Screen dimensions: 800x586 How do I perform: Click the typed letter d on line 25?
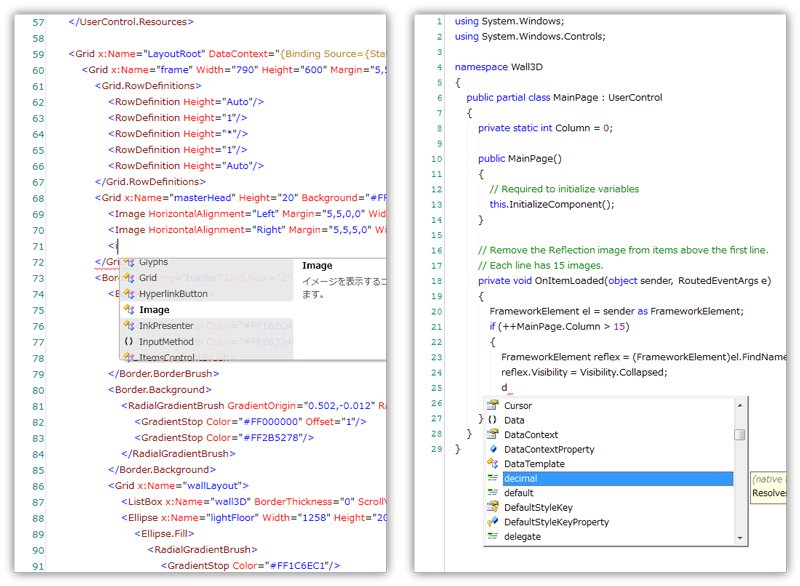coord(504,388)
